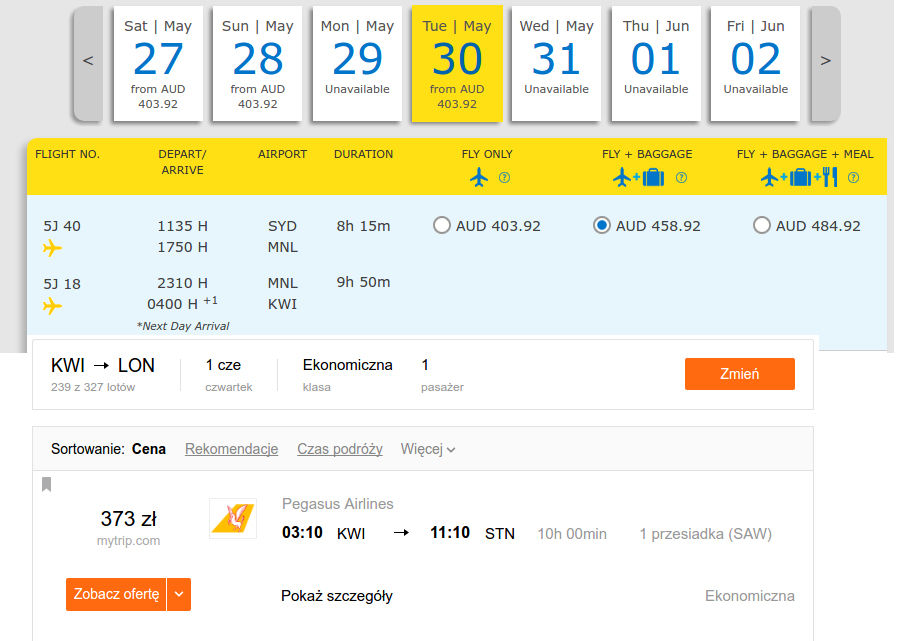Select the AUD 403.92 Fly Only fare
899x641 pixels.
(441, 225)
